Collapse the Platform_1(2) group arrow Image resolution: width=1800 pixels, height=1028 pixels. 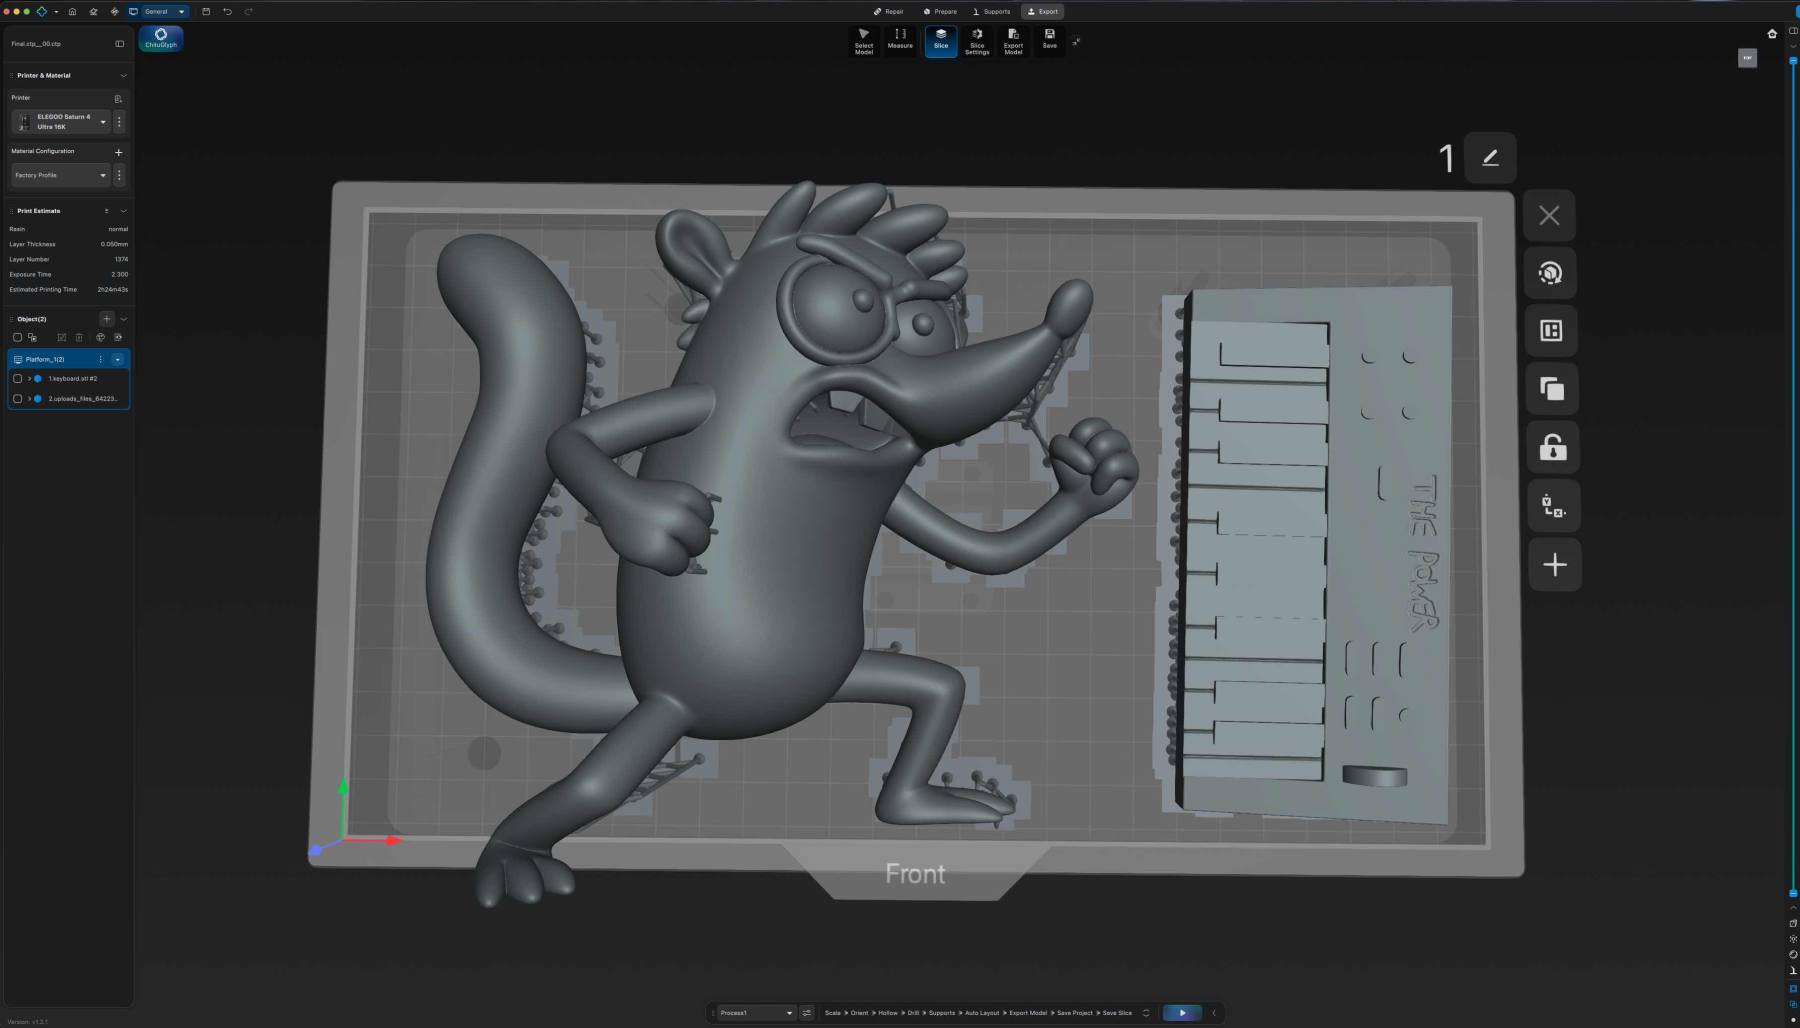click(x=118, y=359)
